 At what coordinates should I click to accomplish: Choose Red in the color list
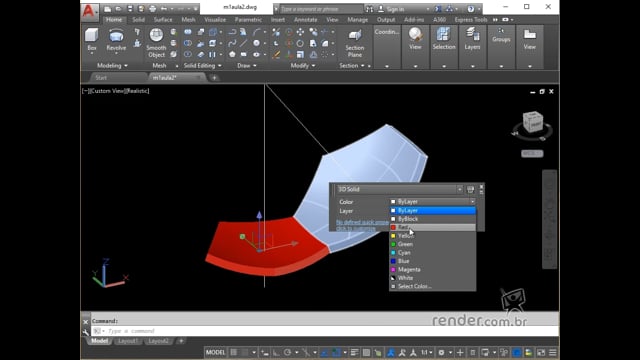coord(433,227)
